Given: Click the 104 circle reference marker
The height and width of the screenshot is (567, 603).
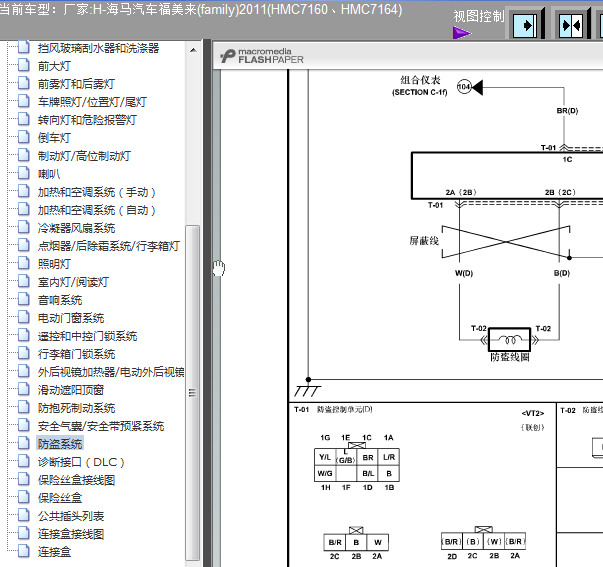Looking at the screenshot, I should (x=464, y=87).
